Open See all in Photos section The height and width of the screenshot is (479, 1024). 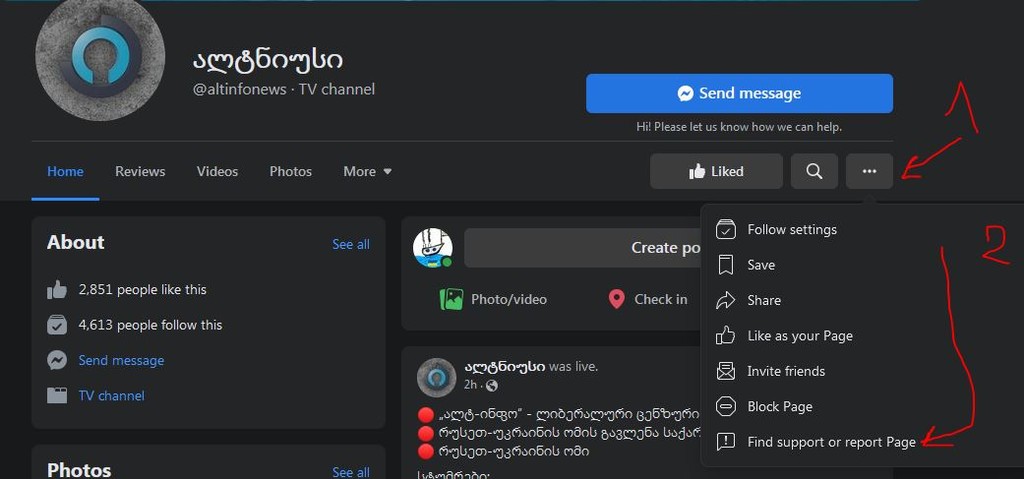(x=351, y=472)
